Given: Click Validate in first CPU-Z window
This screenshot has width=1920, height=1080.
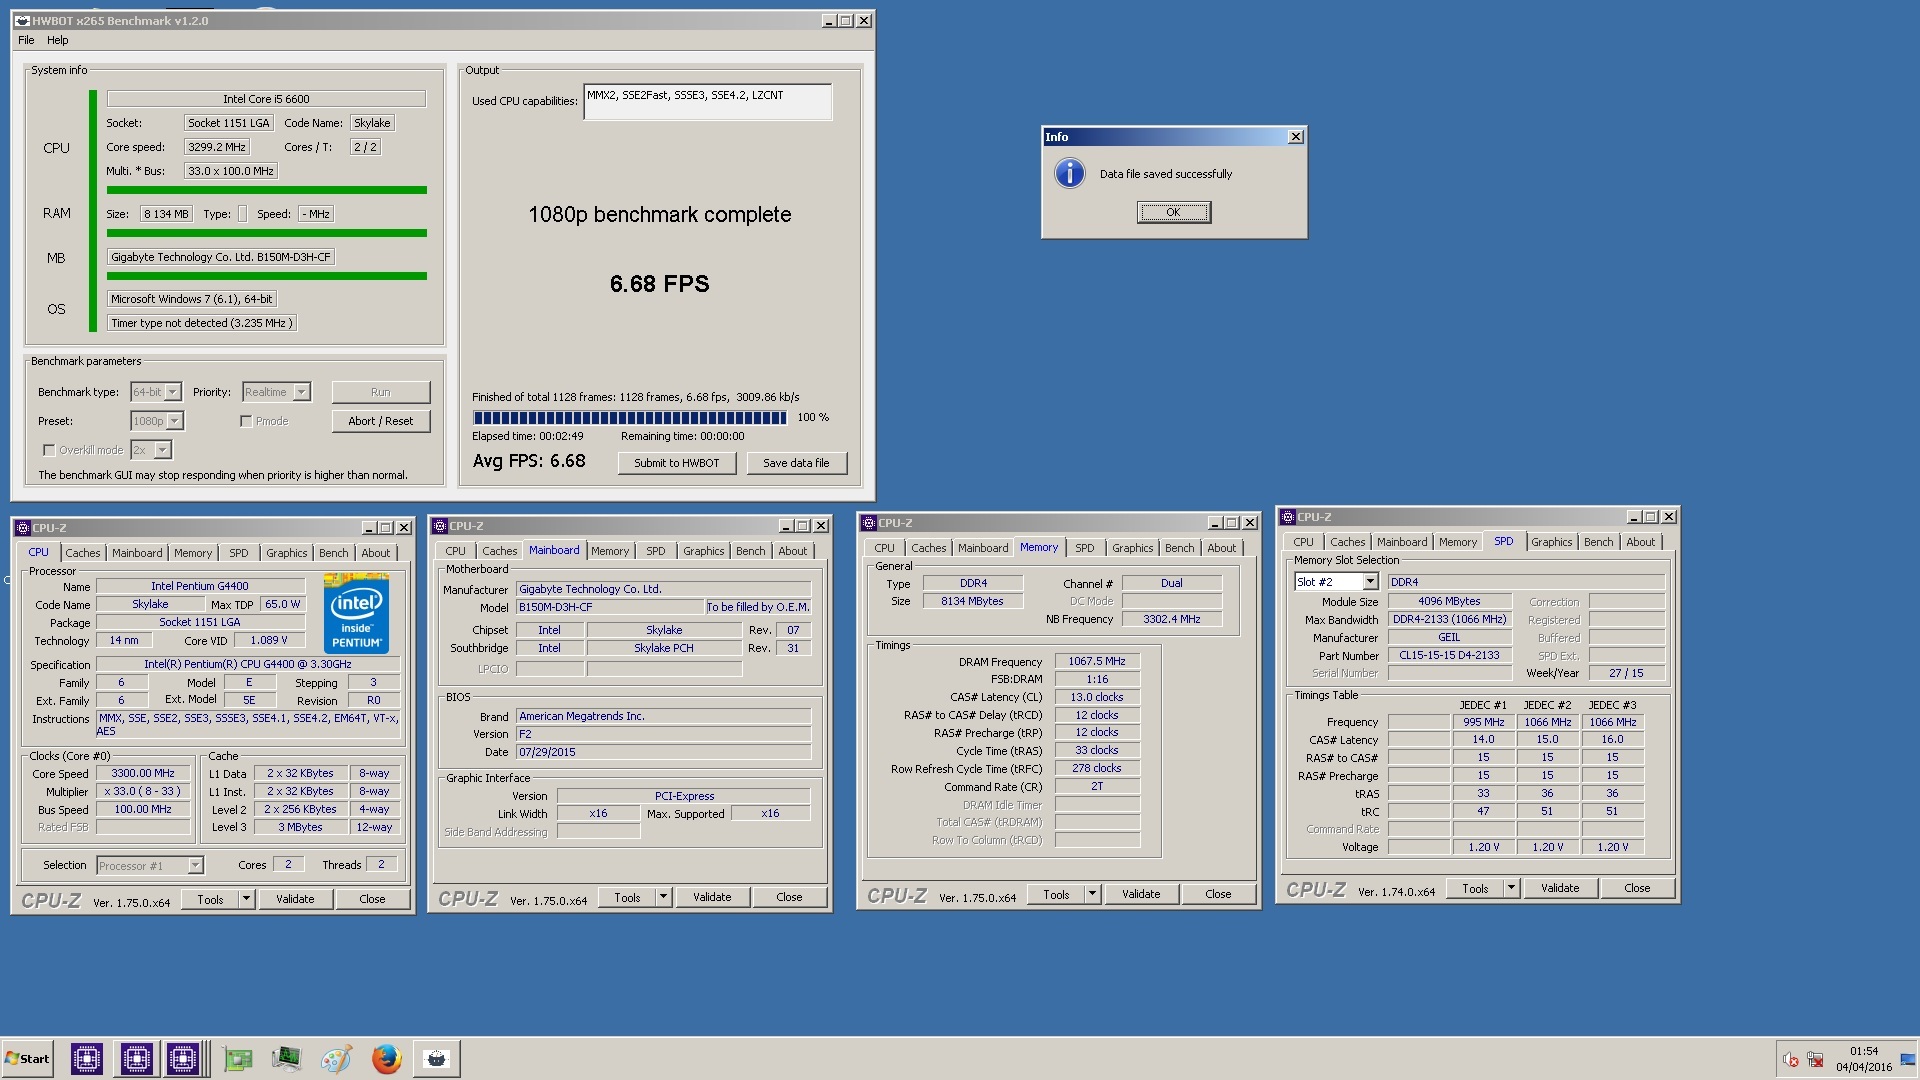Looking at the screenshot, I should pos(295,899).
